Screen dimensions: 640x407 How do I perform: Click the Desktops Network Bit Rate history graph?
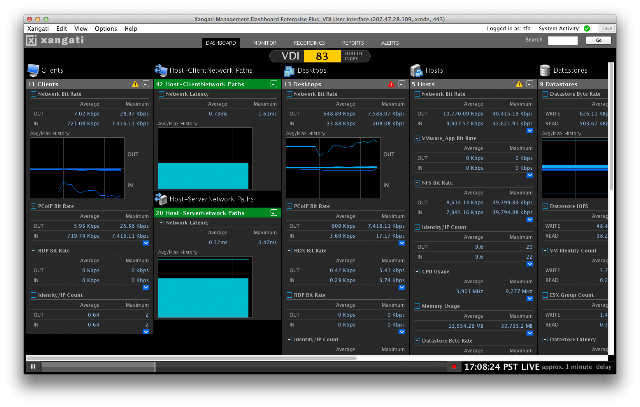pyautogui.click(x=333, y=168)
